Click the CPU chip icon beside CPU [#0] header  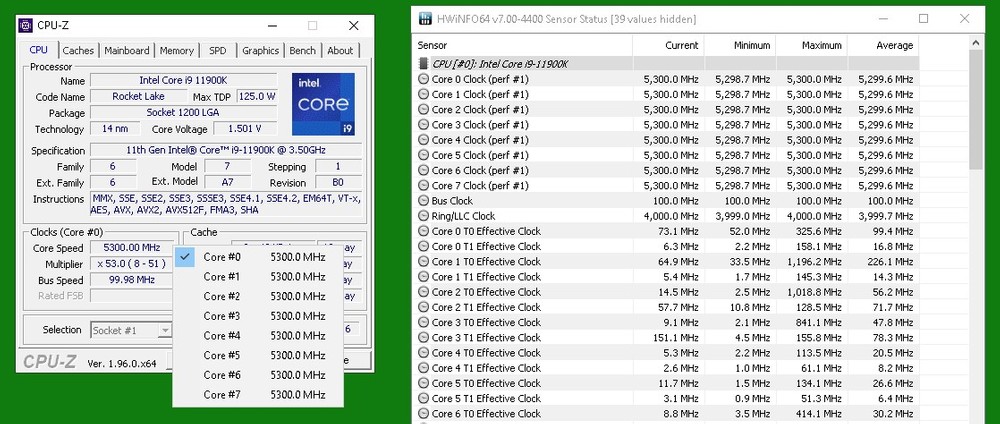423,64
